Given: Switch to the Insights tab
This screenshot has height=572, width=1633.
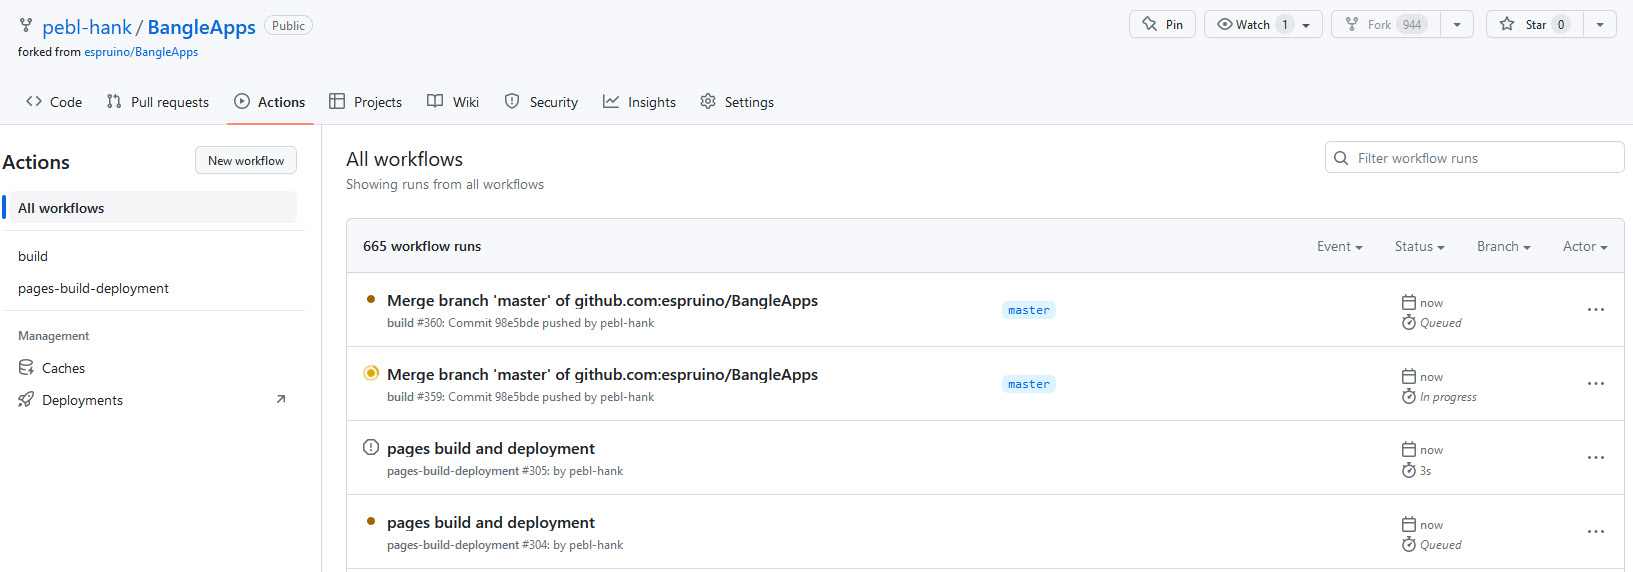Looking at the screenshot, I should pyautogui.click(x=639, y=102).
